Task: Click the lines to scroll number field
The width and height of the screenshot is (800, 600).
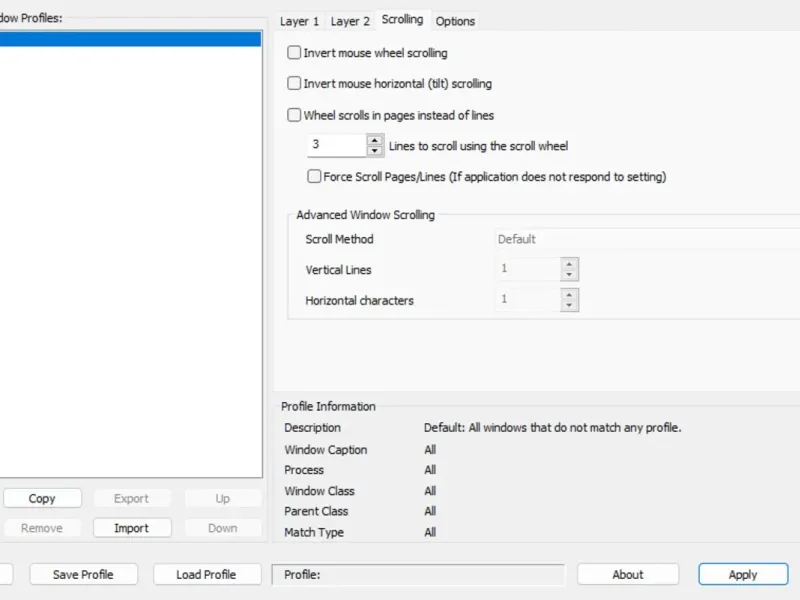Action: click(335, 145)
